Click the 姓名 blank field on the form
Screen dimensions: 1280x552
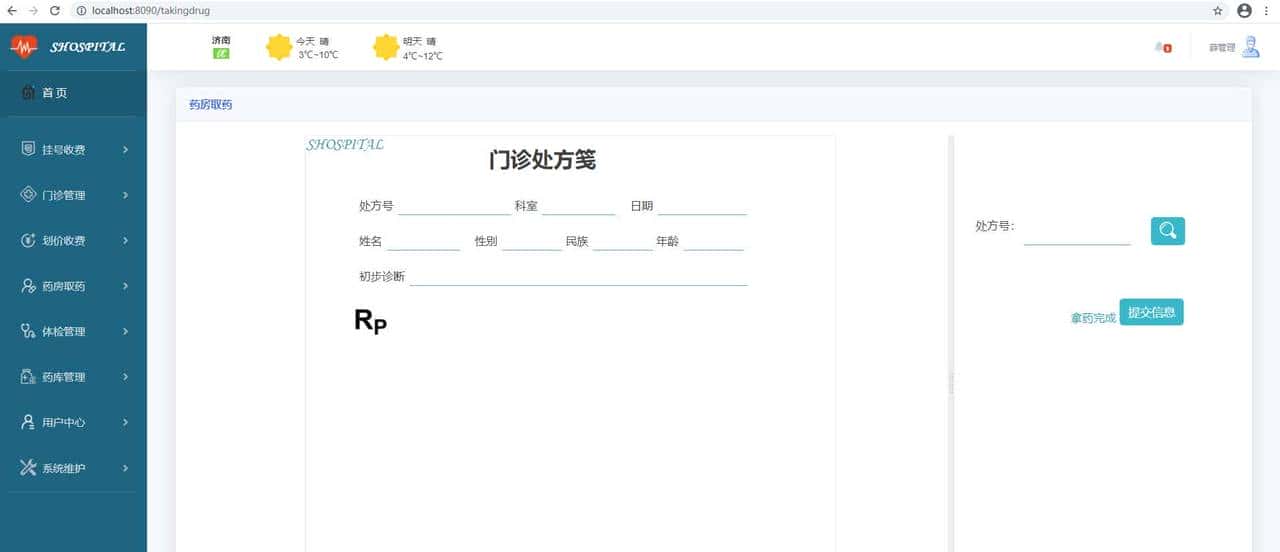423,241
